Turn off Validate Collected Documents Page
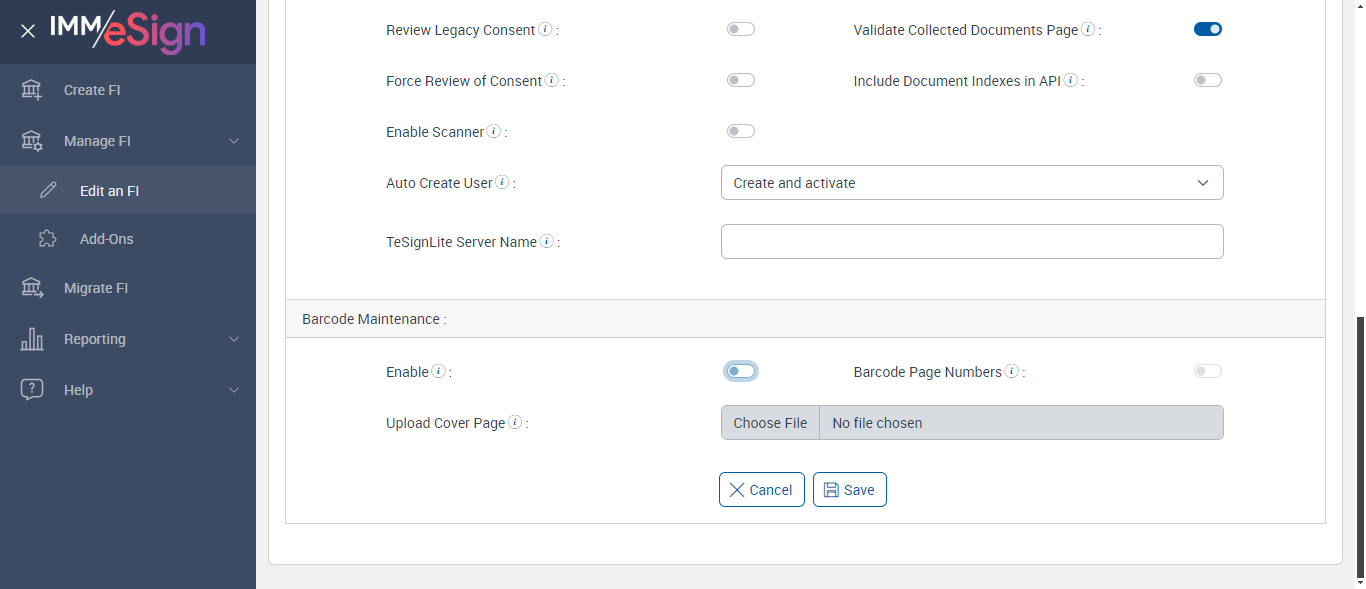The image size is (1366, 589). click(x=1207, y=30)
